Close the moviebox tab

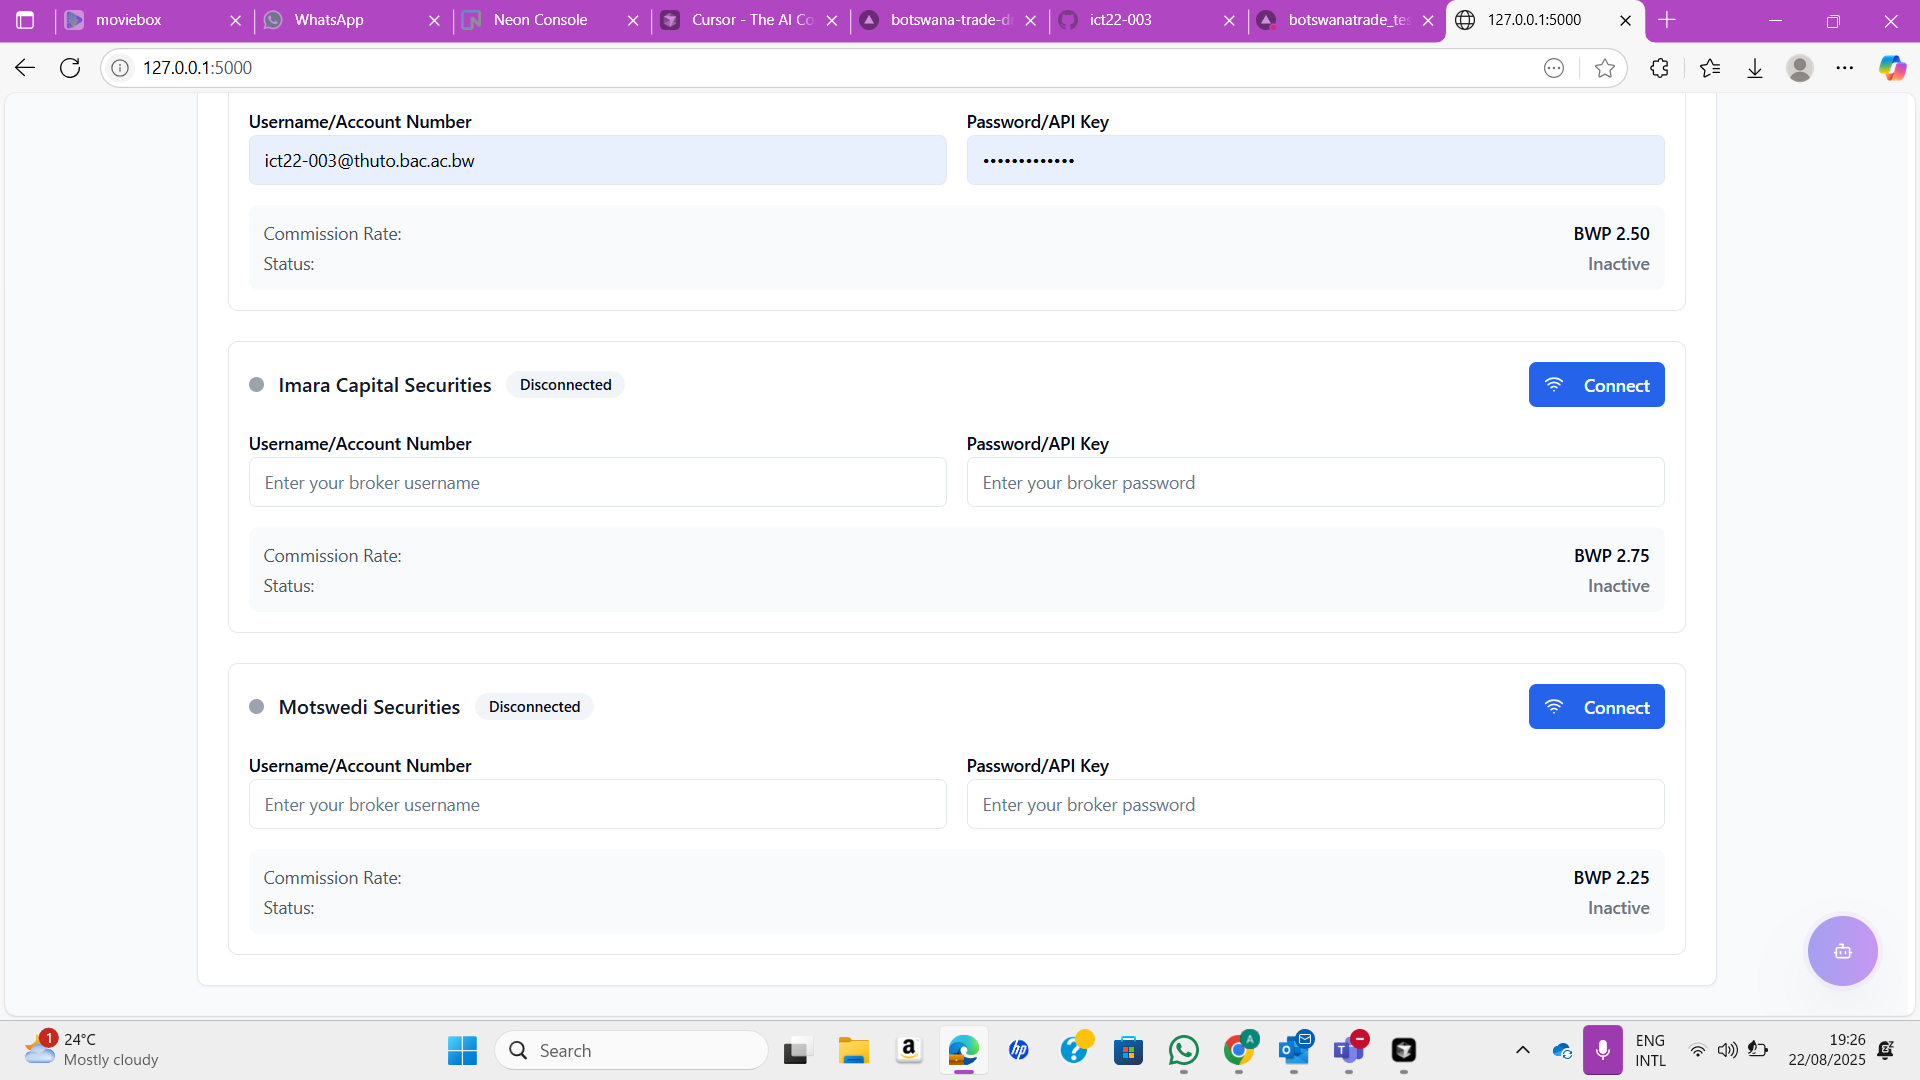tap(235, 20)
